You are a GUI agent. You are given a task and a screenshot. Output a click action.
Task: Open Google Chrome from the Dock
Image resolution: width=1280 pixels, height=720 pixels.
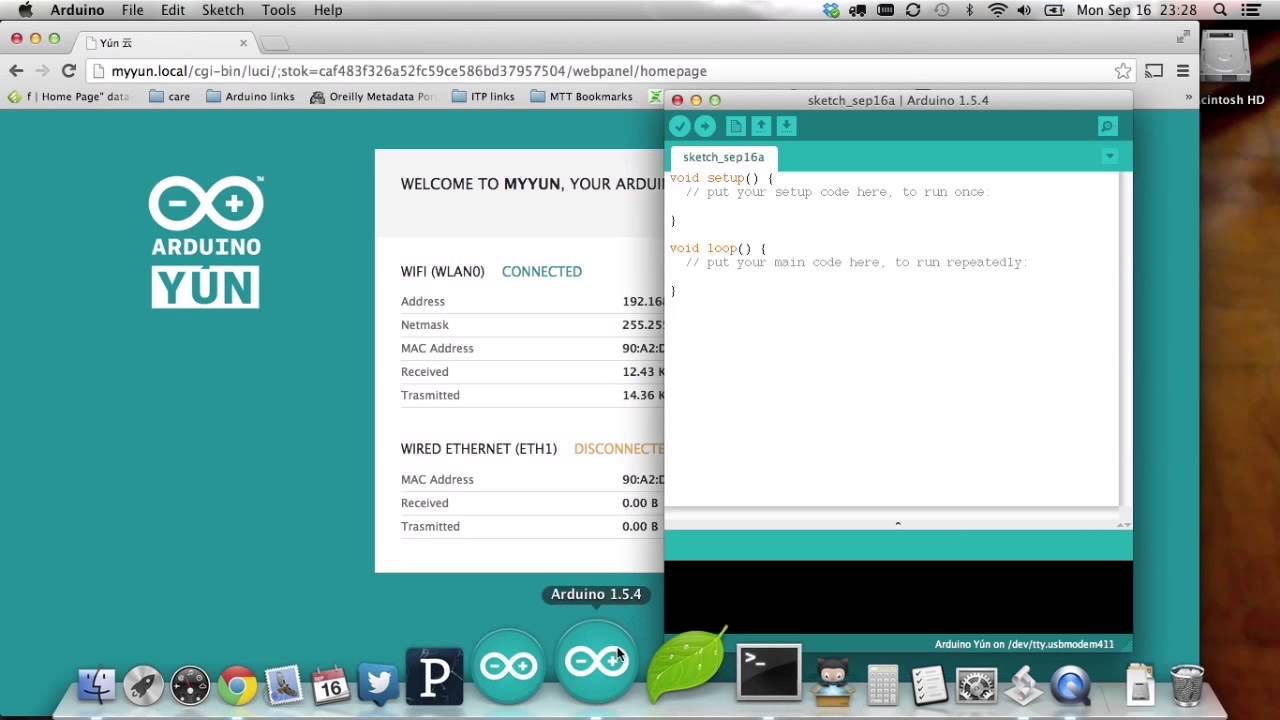click(237, 685)
